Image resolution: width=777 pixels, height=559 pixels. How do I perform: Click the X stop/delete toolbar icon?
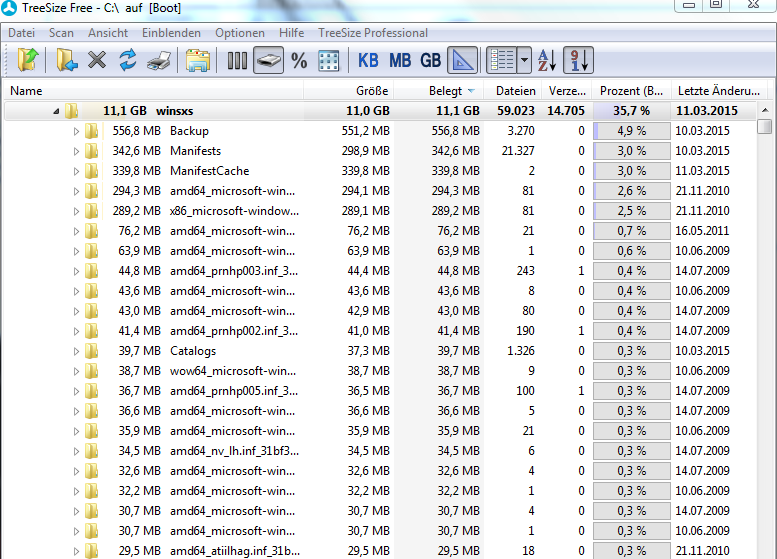tap(97, 60)
